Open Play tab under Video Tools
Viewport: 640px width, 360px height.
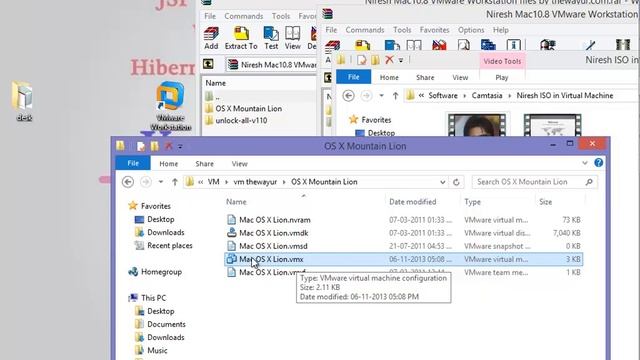502,77
